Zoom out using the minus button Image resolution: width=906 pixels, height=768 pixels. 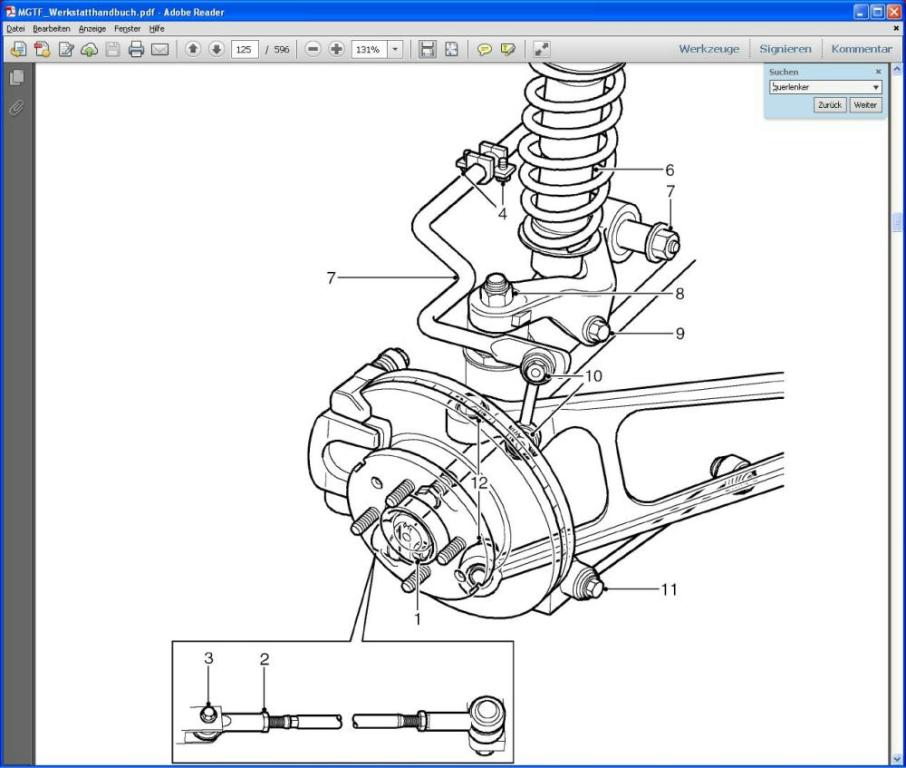(x=313, y=49)
